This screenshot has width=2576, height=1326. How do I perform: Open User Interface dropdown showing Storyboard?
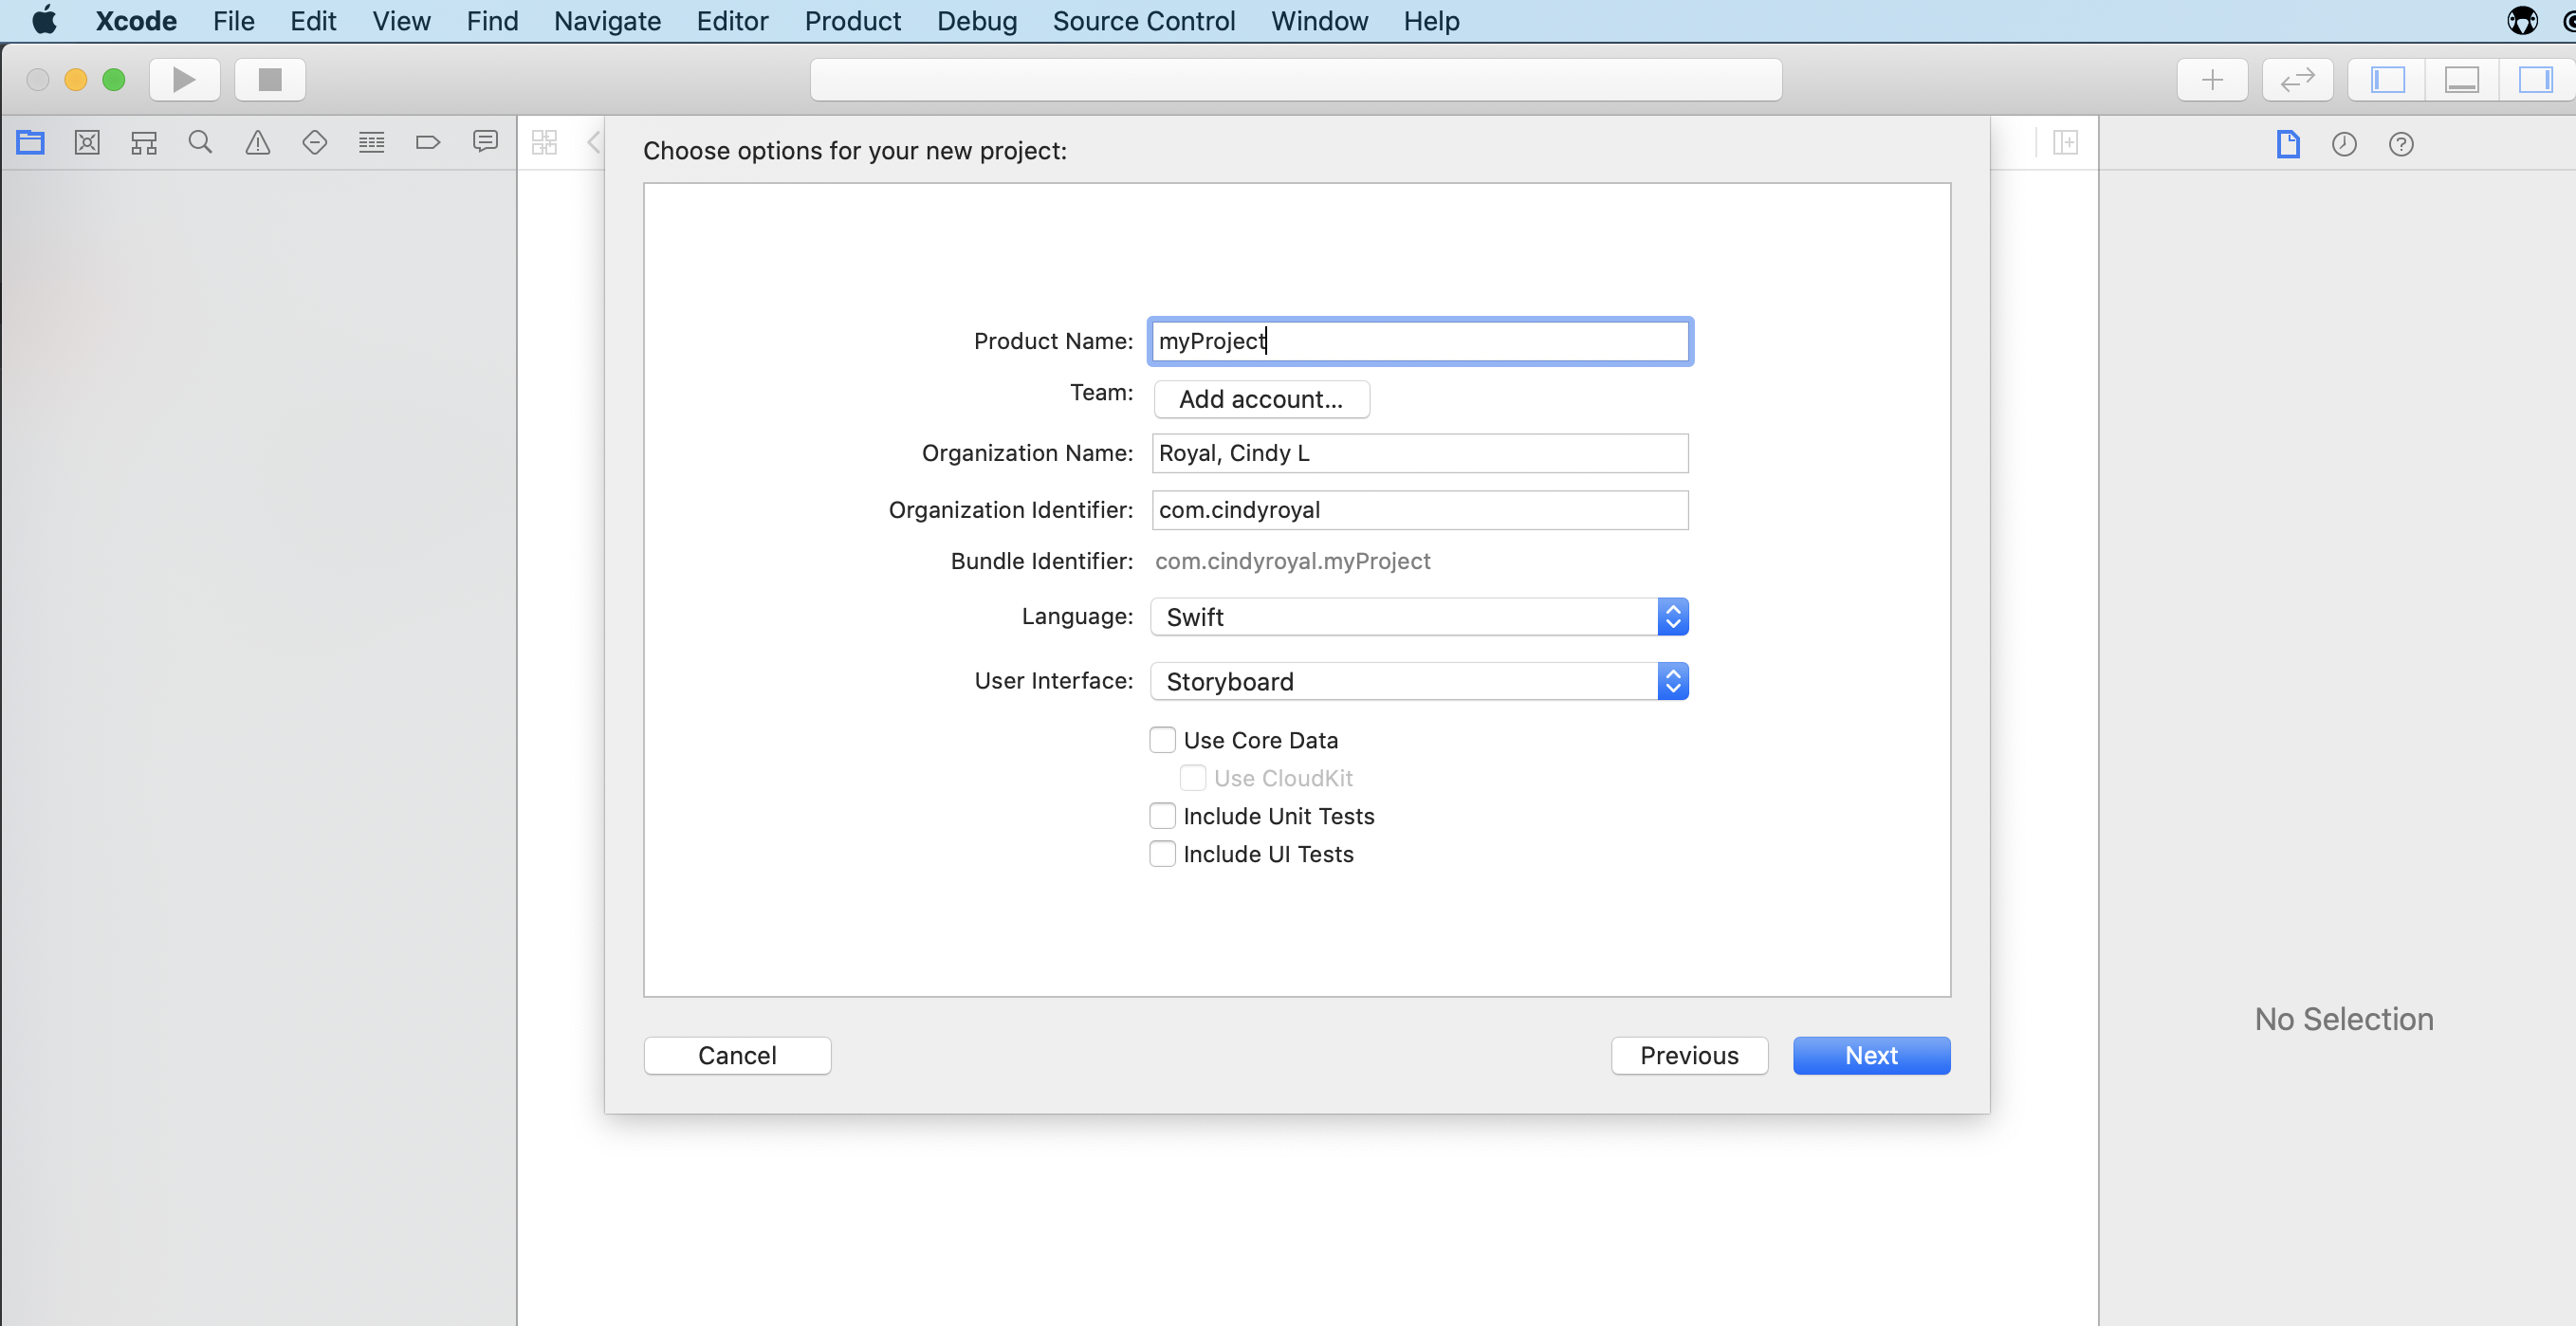[x=1419, y=681]
